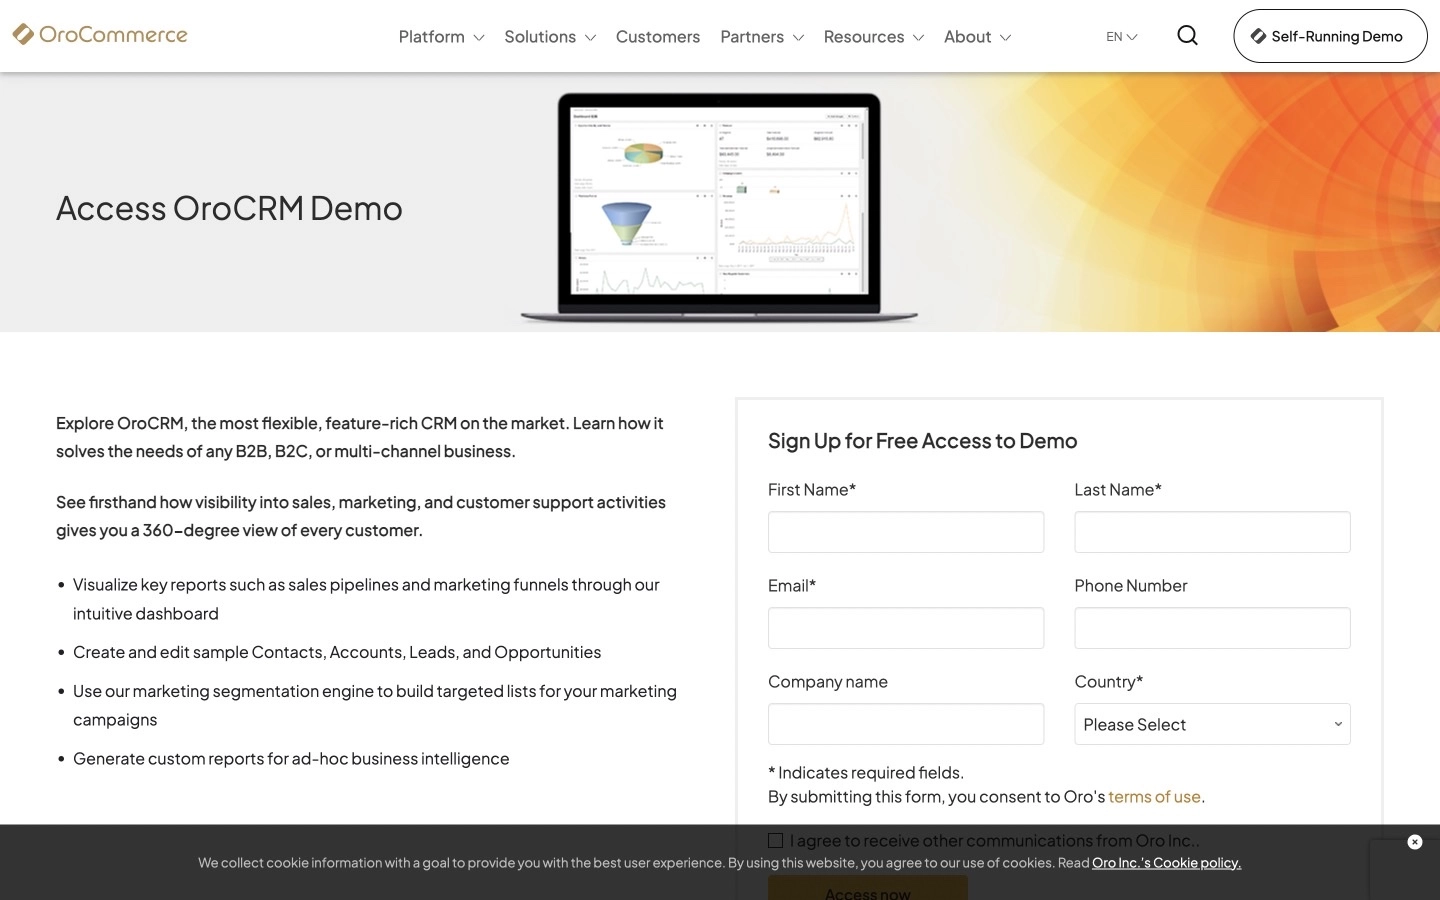Open the EN language selector

pos(1122,37)
